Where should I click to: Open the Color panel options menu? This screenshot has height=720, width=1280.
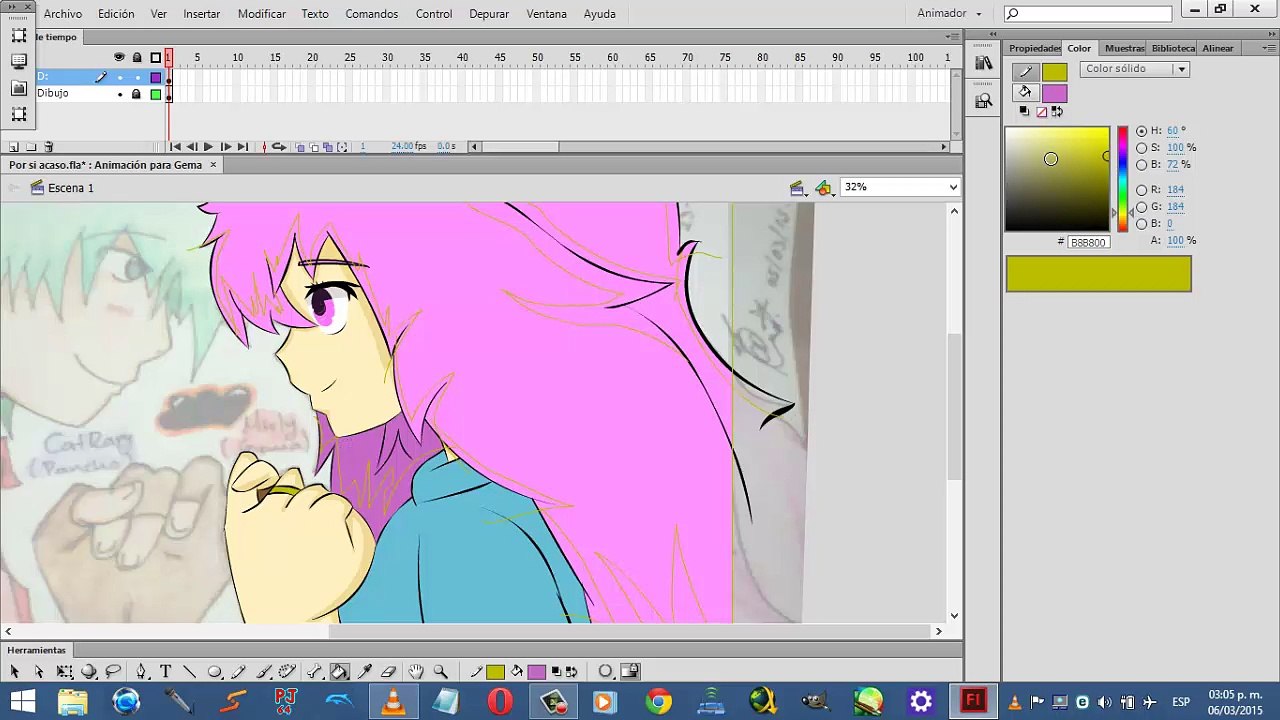pyautogui.click(x=1269, y=48)
